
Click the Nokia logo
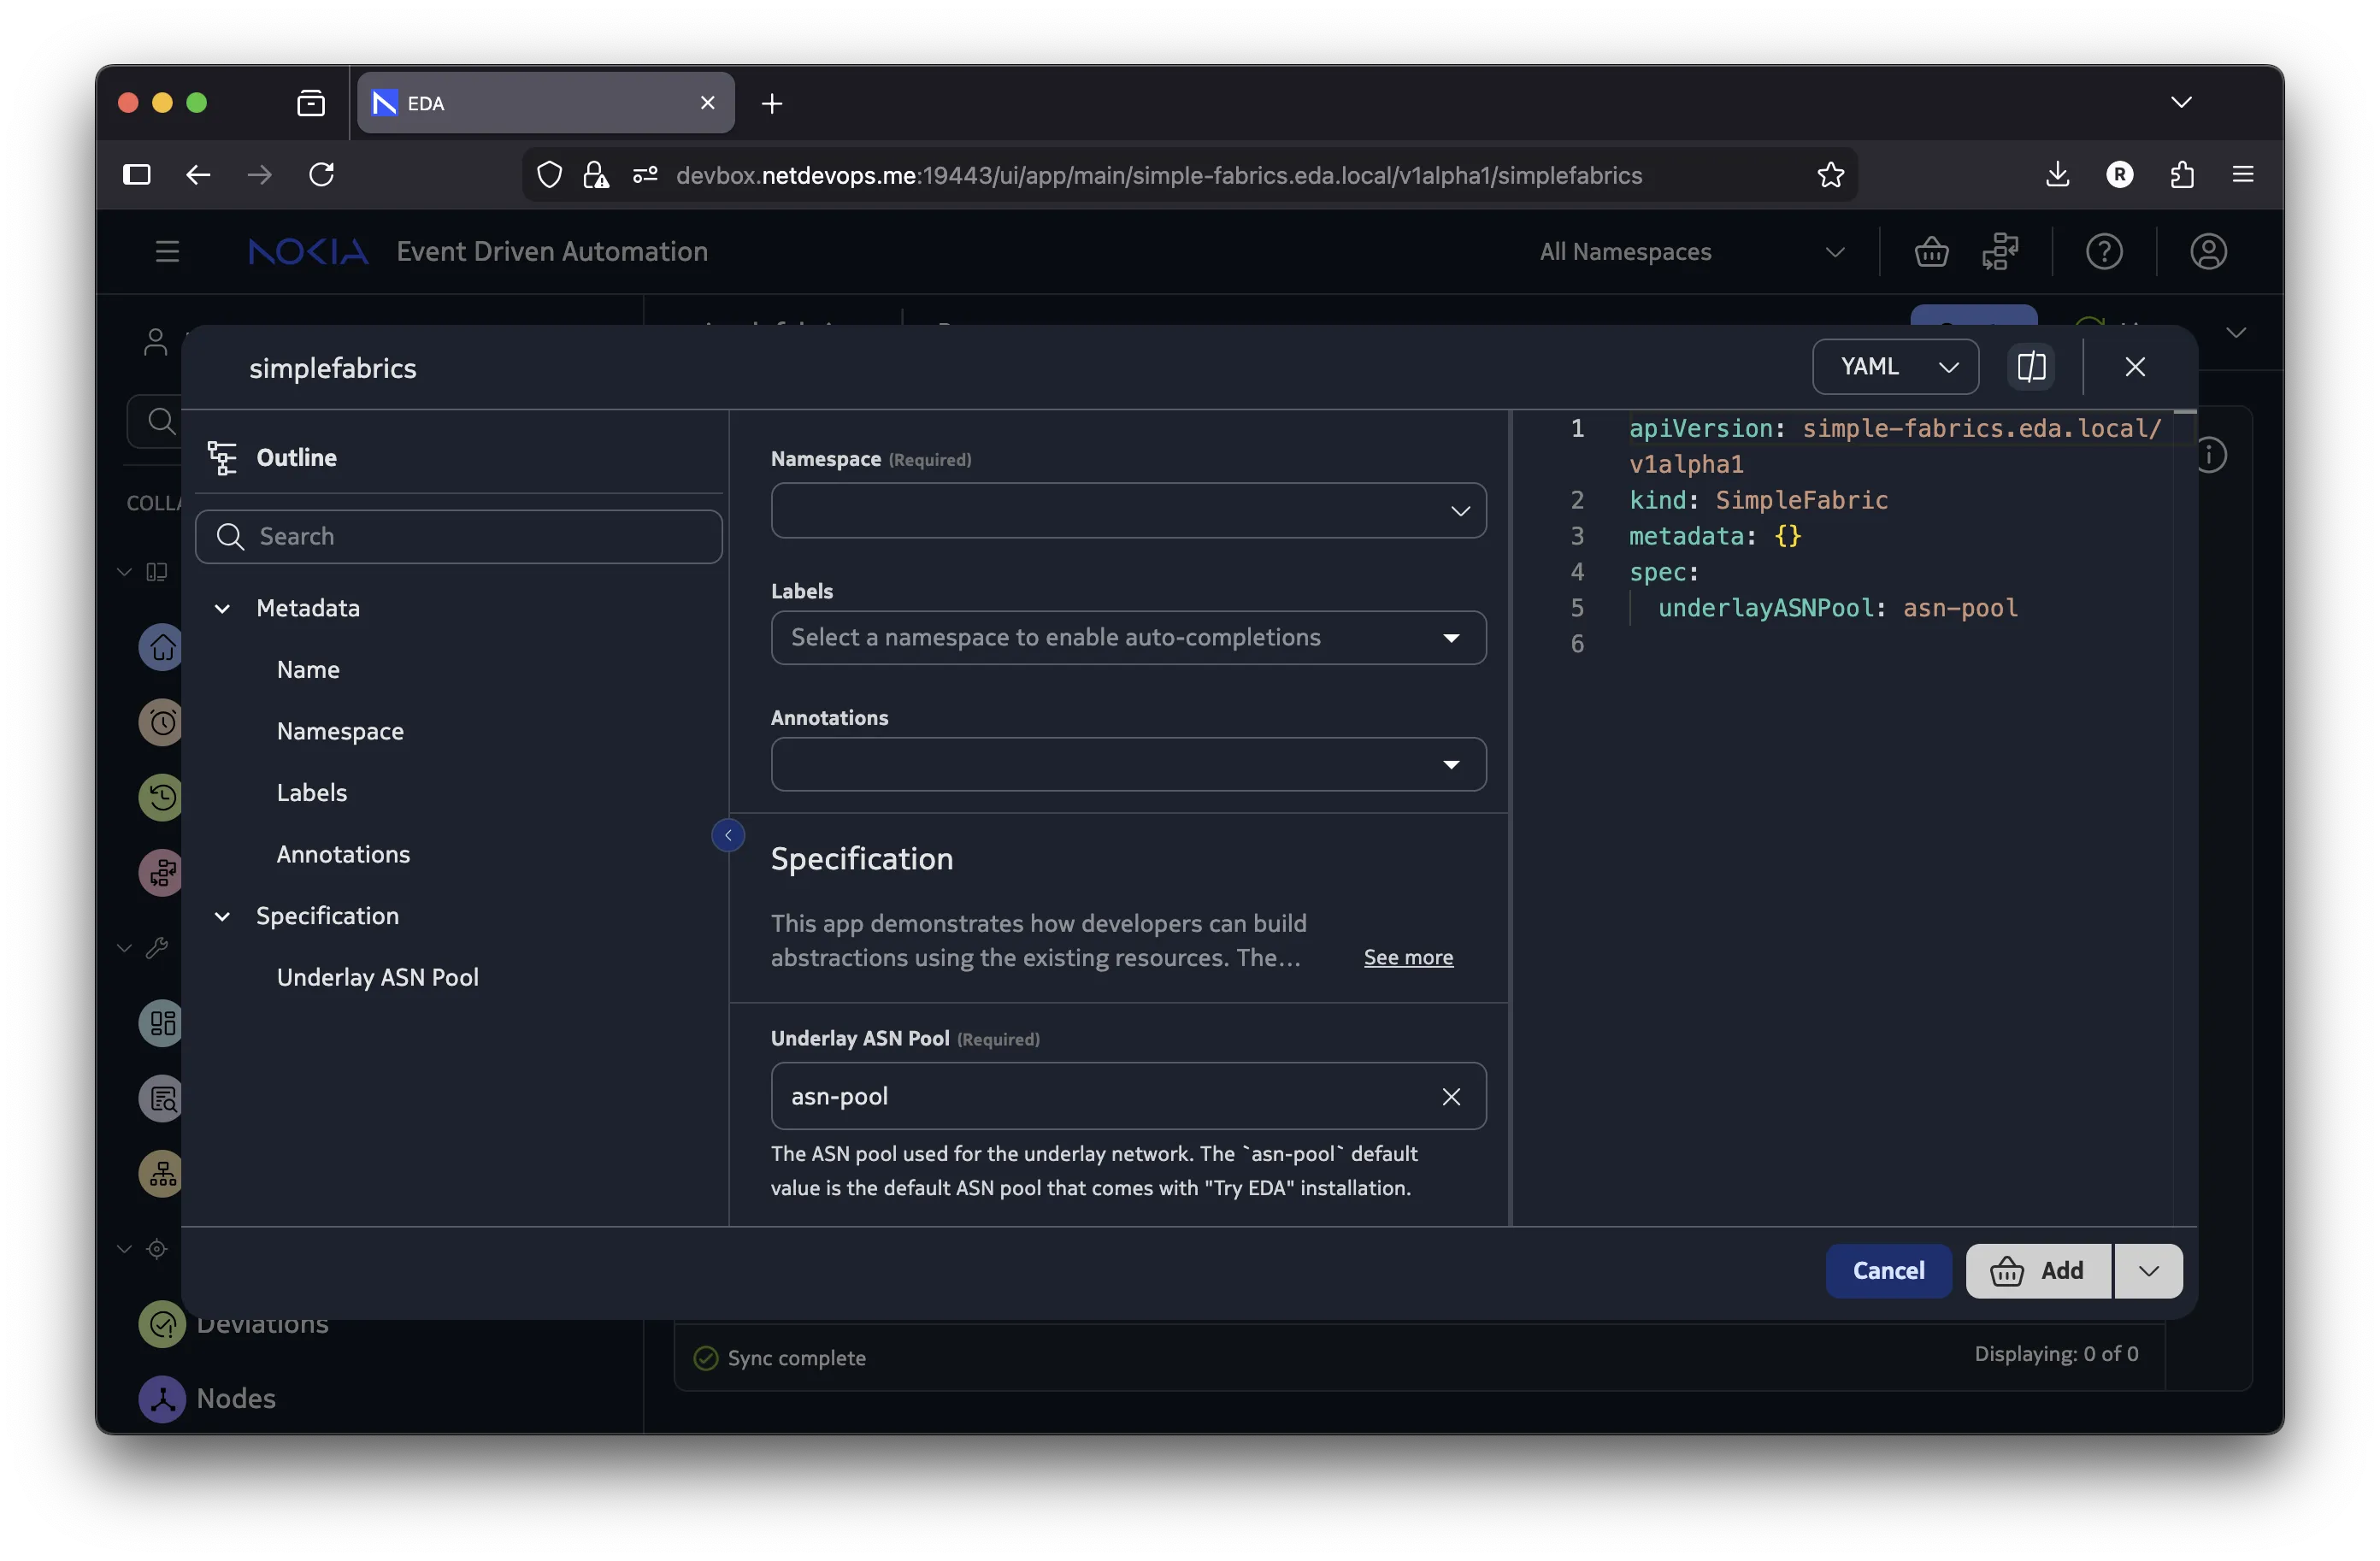[308, 252]
